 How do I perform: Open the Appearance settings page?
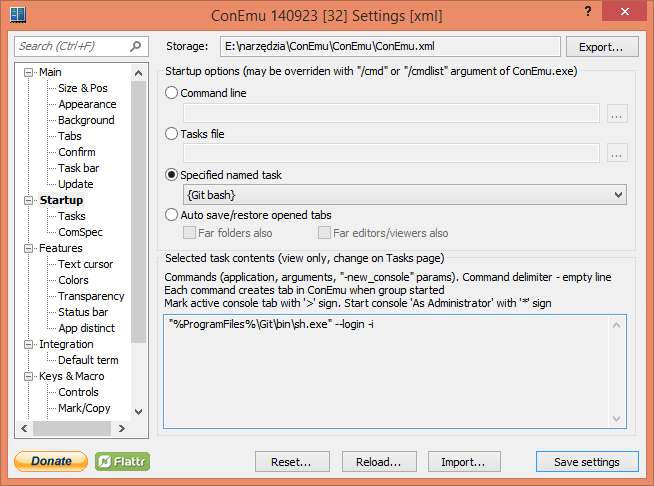[x=87, y=104]
